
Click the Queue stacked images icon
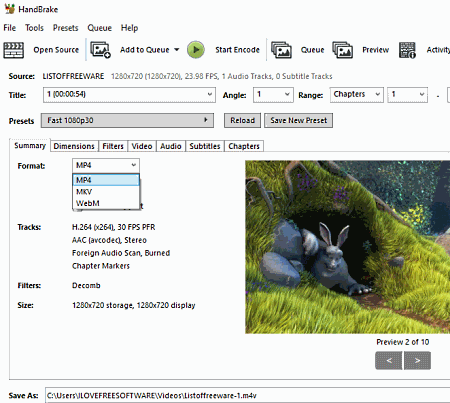[281, 50]
